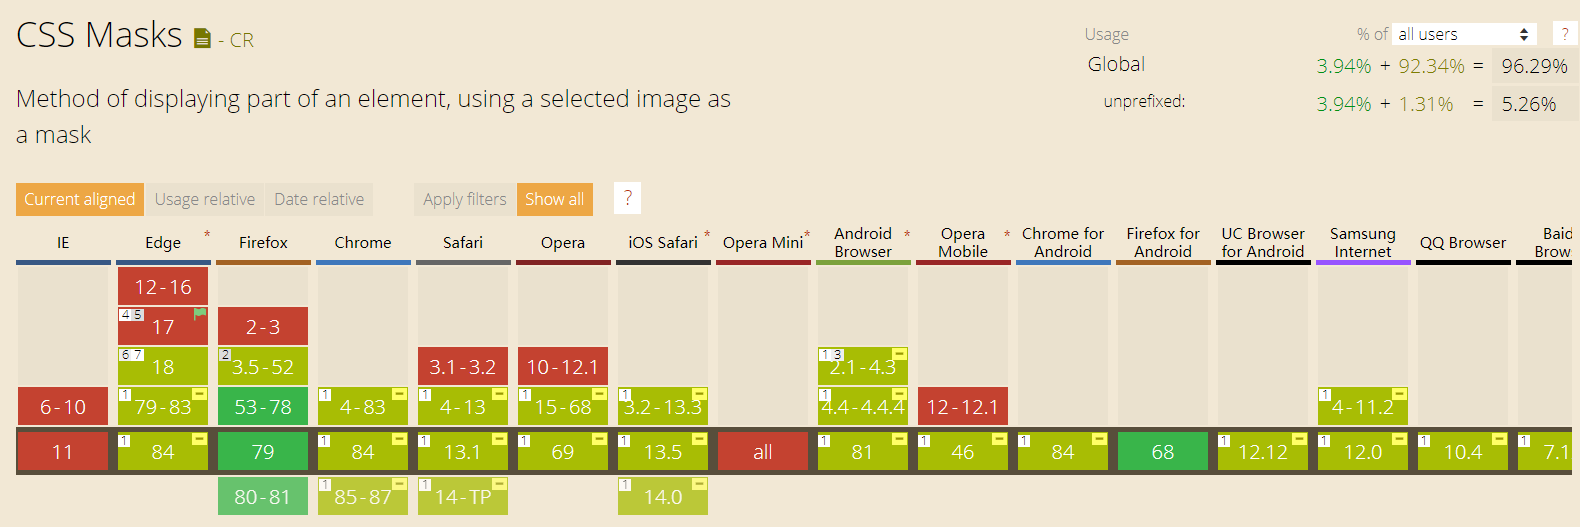This screenshot has width=1580, height=527.
Task: Click note marker 1 on Safari 13.1
Action: pyautogui.click(x=425, y=440)
